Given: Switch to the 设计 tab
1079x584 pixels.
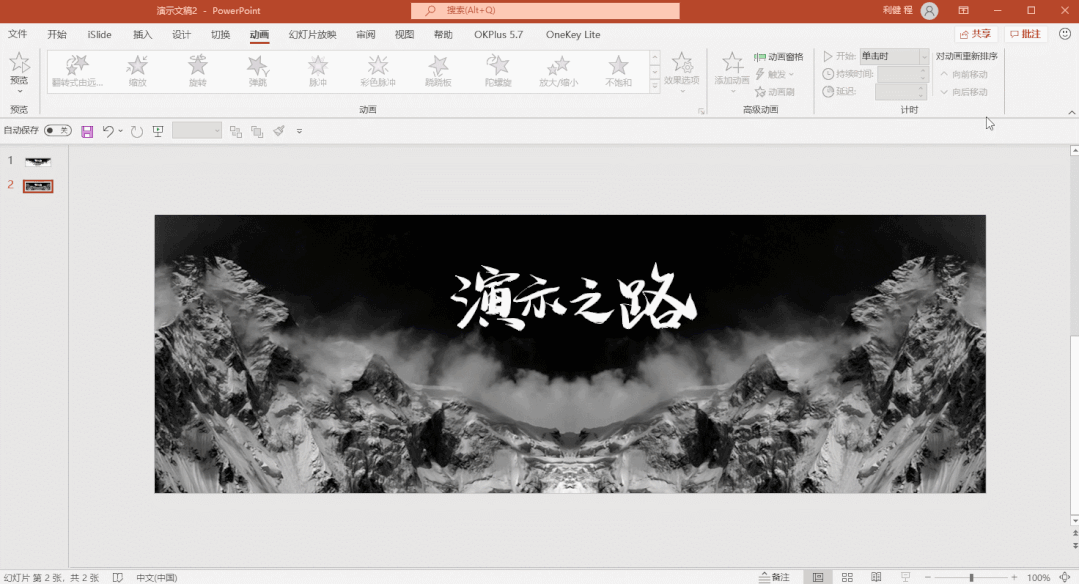Looking at the screenshot, I should pos(182,34).
